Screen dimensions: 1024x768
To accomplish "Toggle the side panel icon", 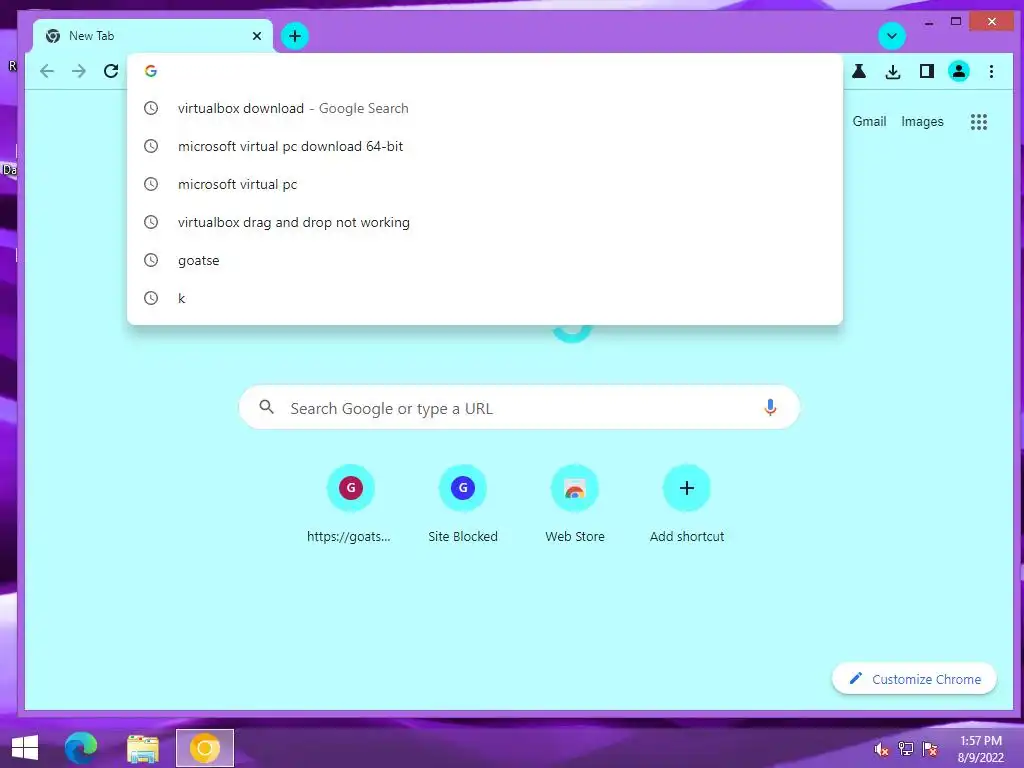I will [926, 71].
